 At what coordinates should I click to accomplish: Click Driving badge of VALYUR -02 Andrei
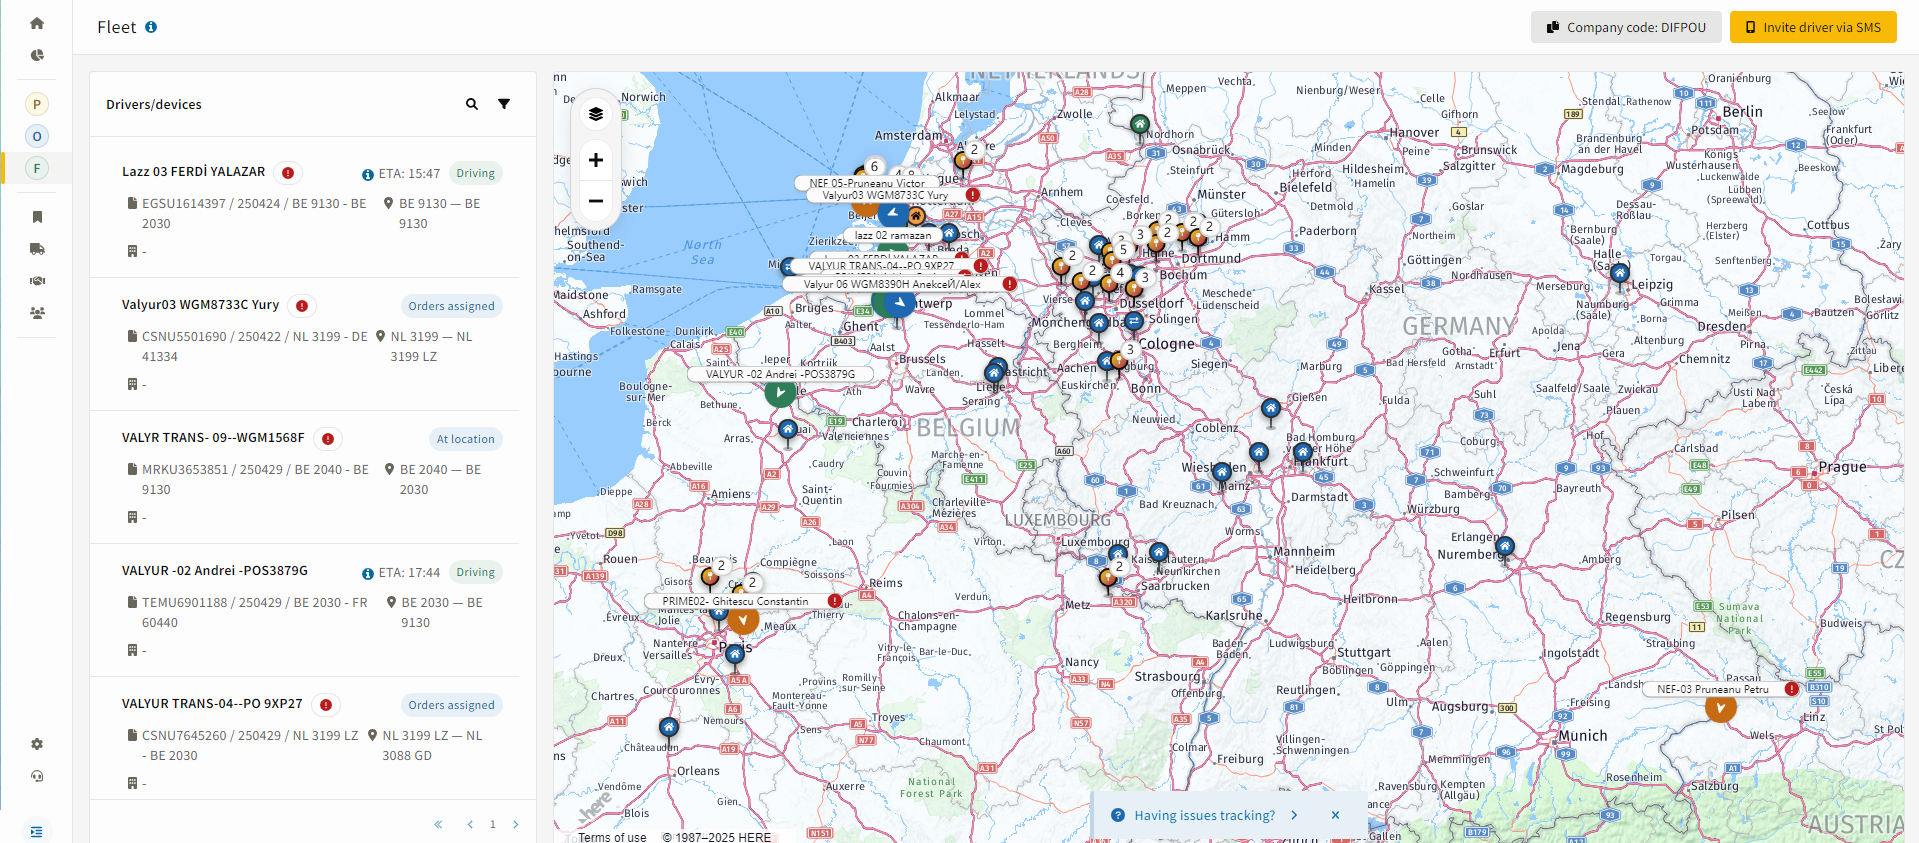coord(476,572)
